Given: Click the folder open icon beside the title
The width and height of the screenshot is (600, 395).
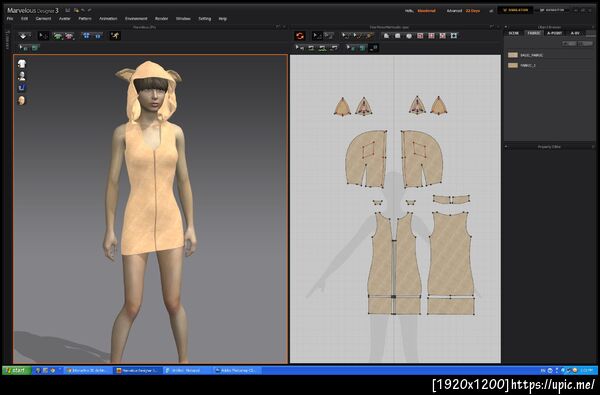Looking at the screenshot, I should [76, 10].
